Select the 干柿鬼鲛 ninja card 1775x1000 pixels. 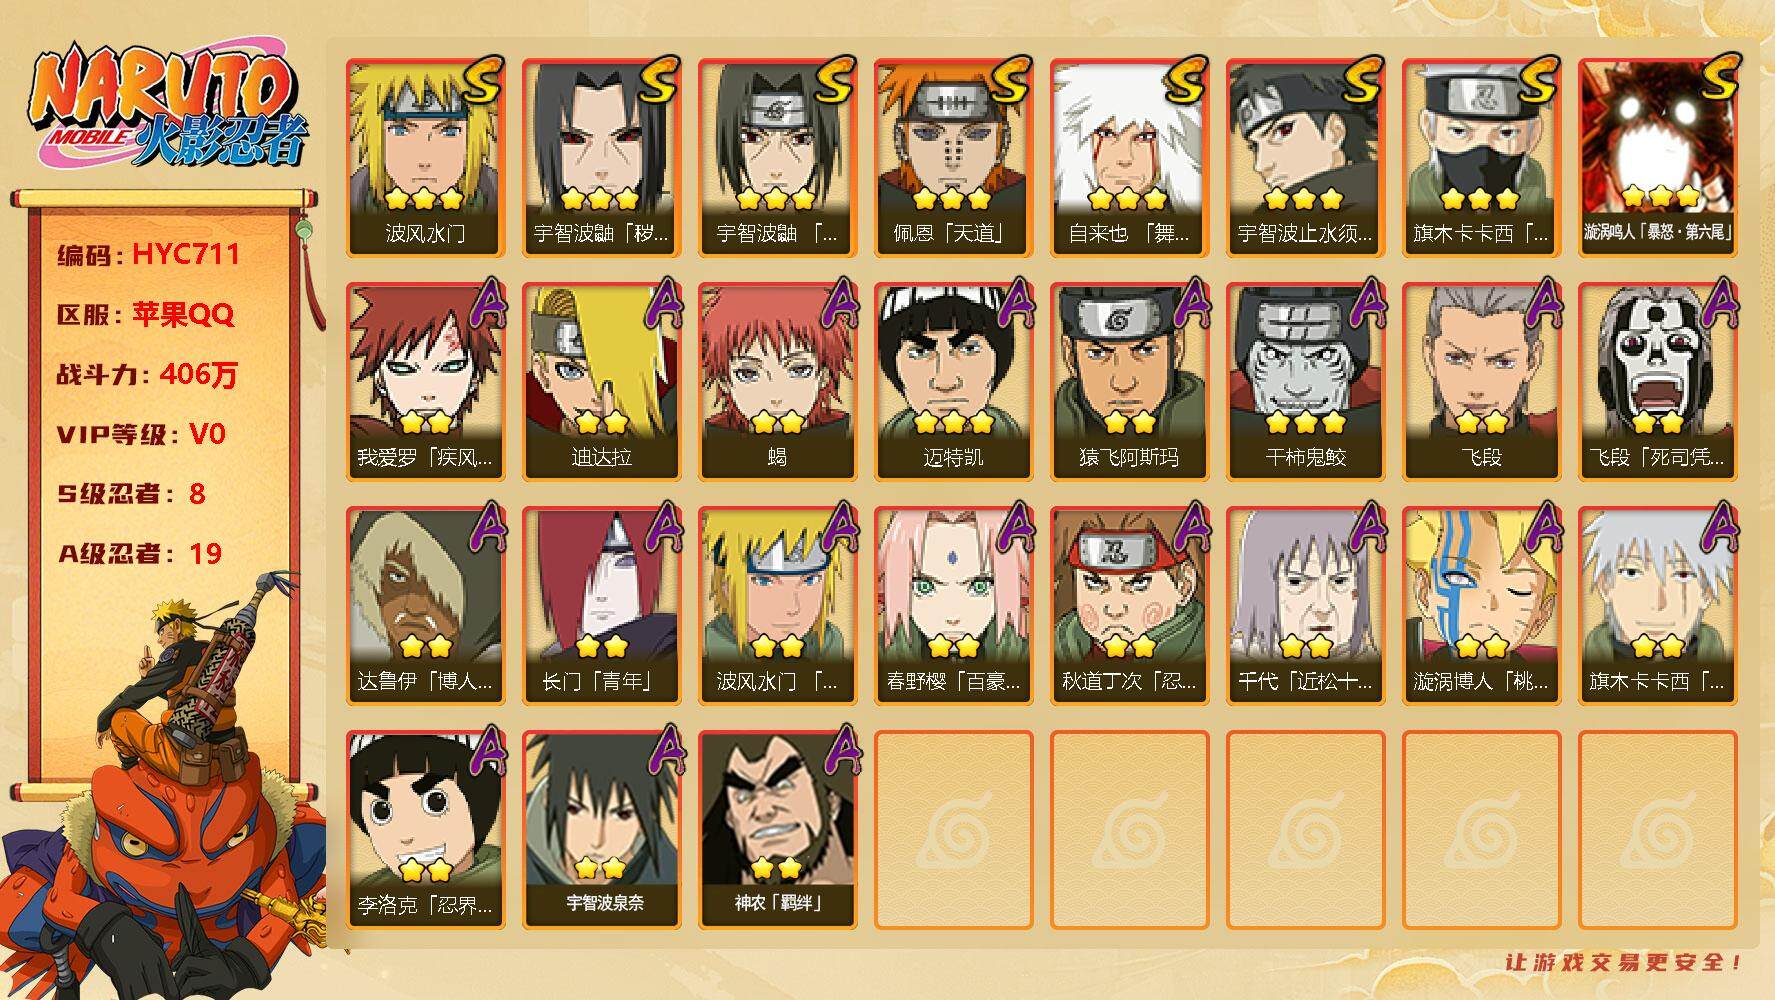(x=1305, y=382)
